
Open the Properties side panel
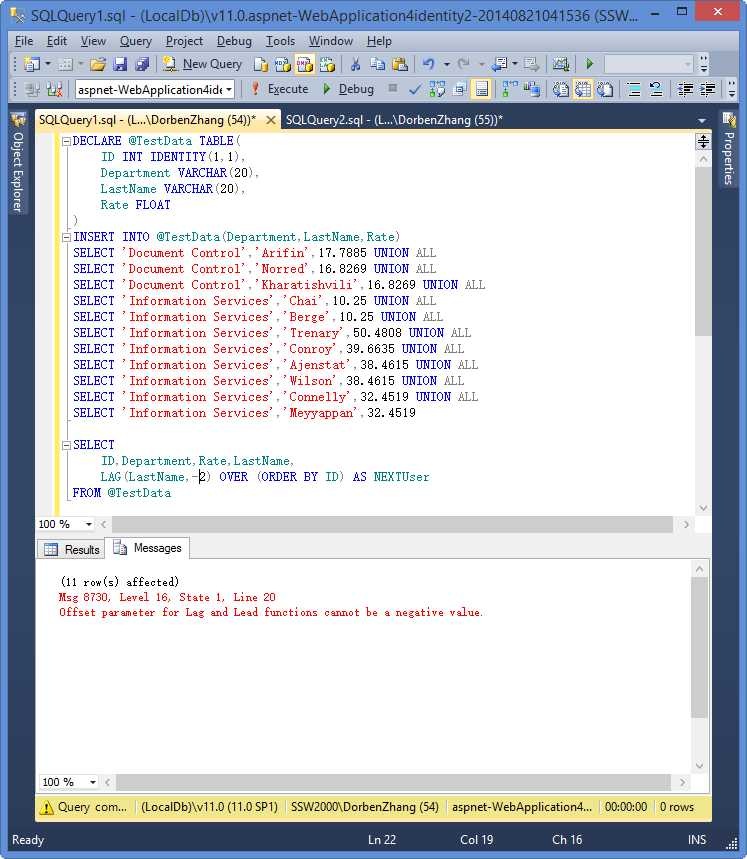pos(729,149)
